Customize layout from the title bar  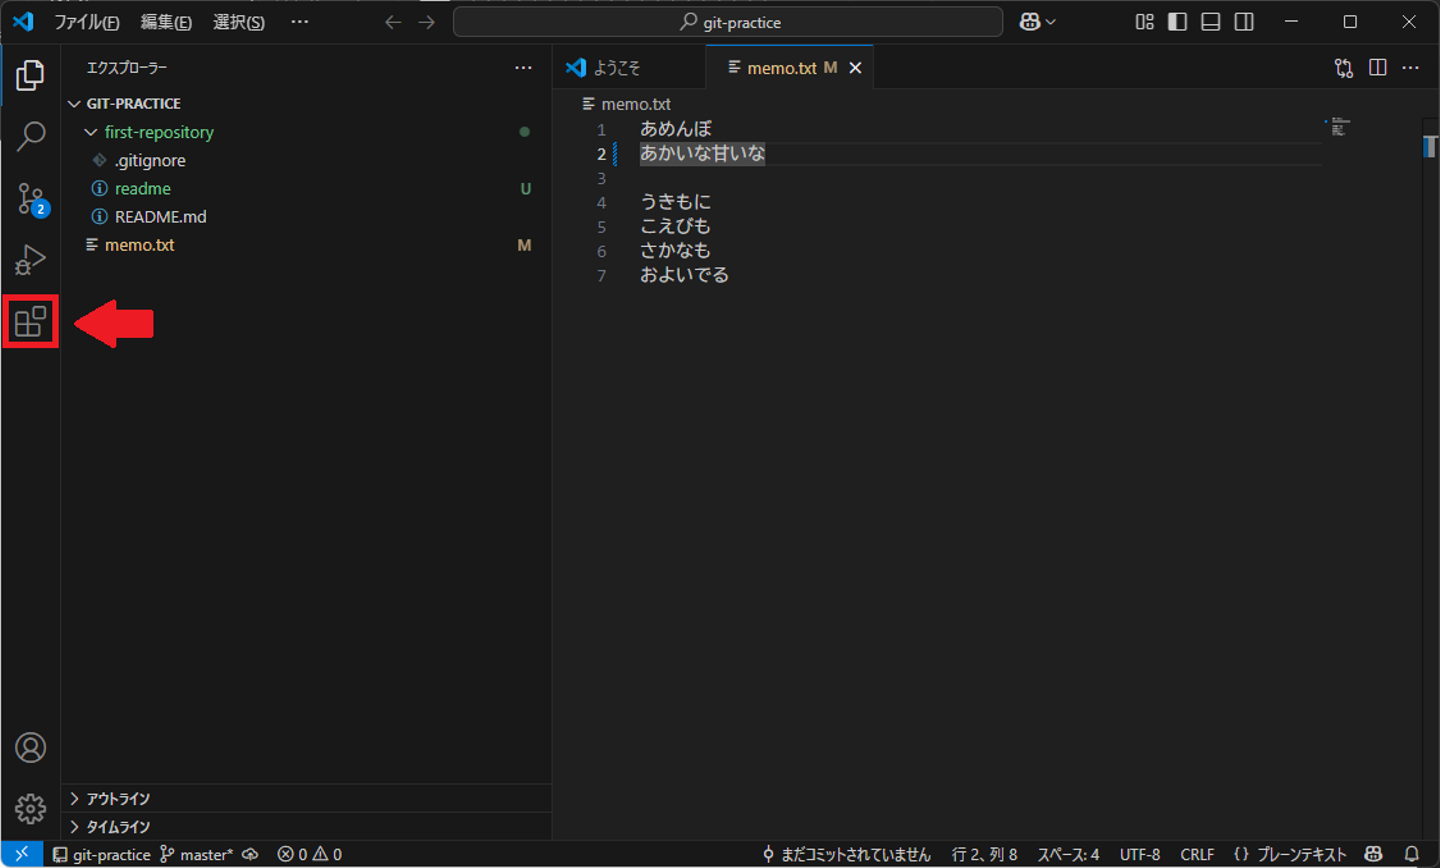1145,22
